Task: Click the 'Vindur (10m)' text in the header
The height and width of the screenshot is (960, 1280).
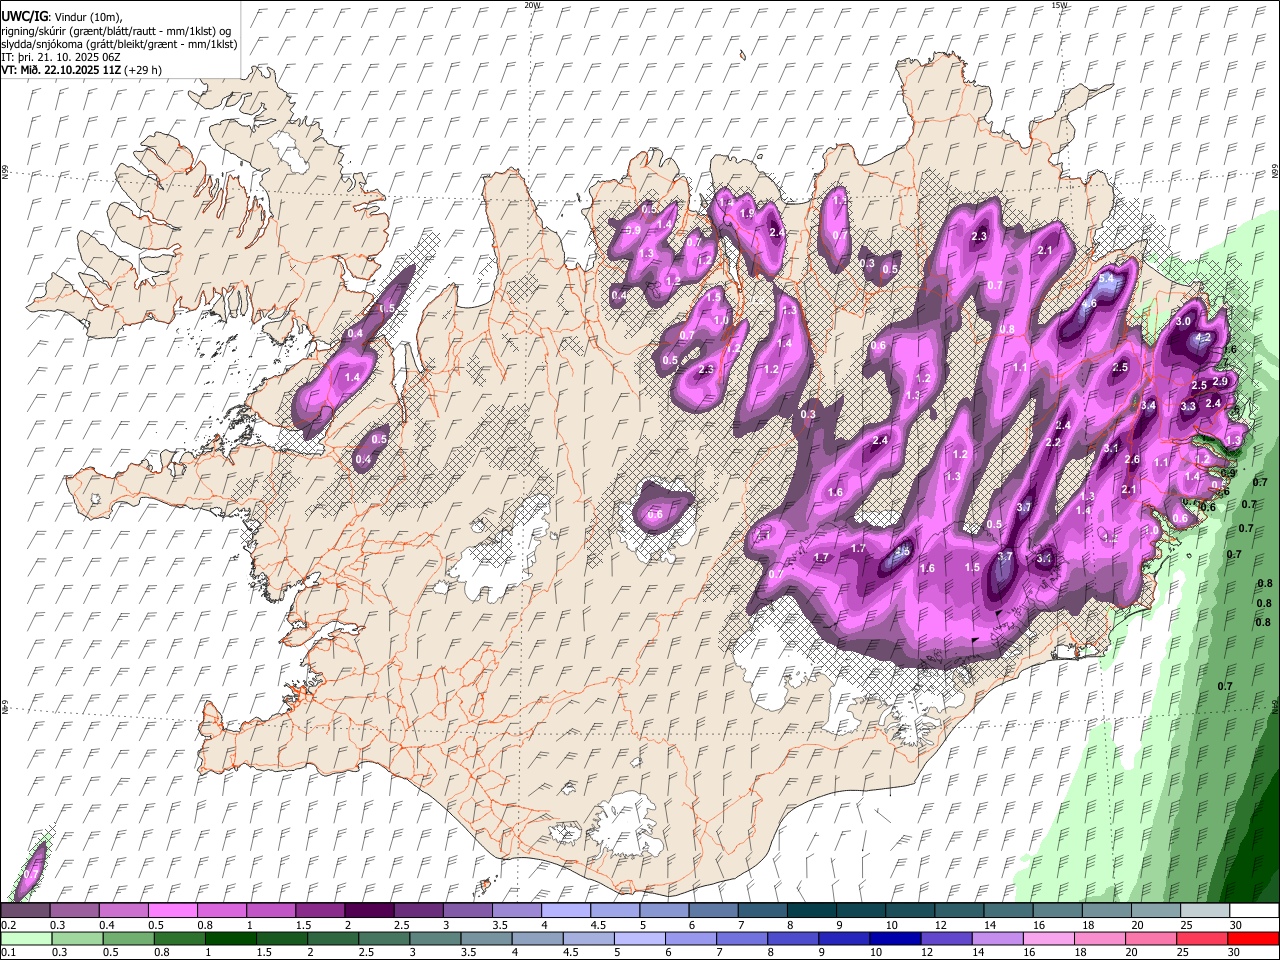Action: (x=87, y=16)
